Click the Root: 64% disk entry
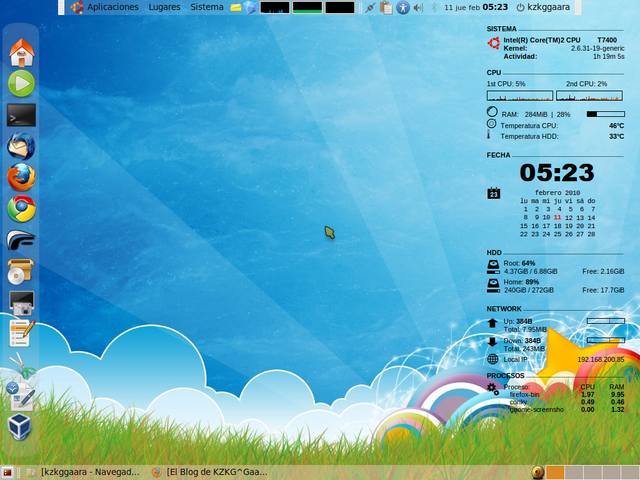This screenshot has height=480, width=640. (519, 263)
